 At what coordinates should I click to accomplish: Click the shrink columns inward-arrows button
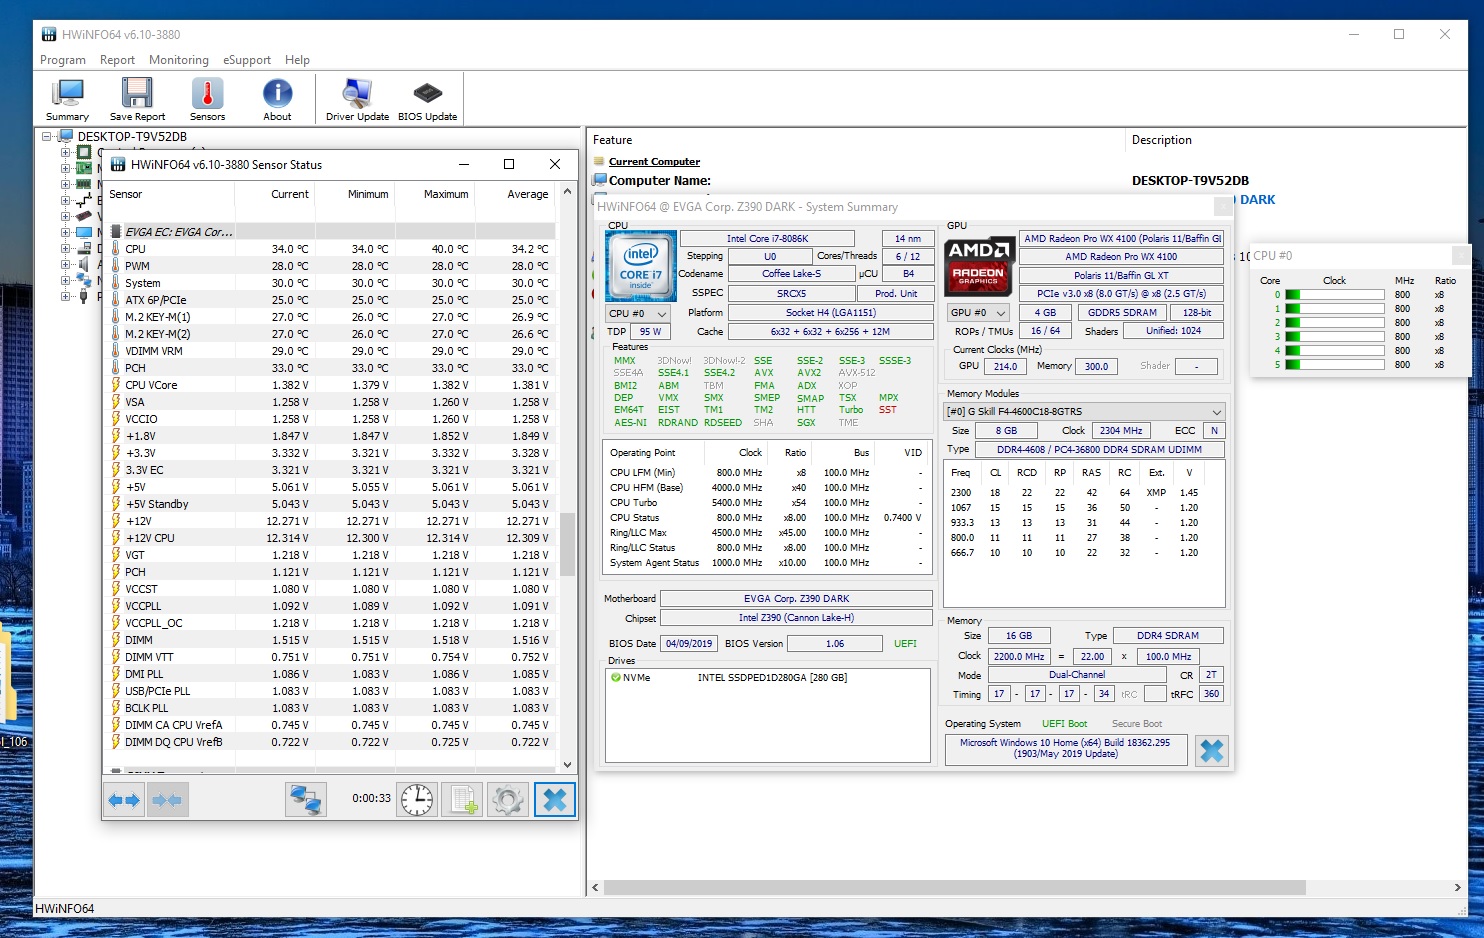[167, 800]
